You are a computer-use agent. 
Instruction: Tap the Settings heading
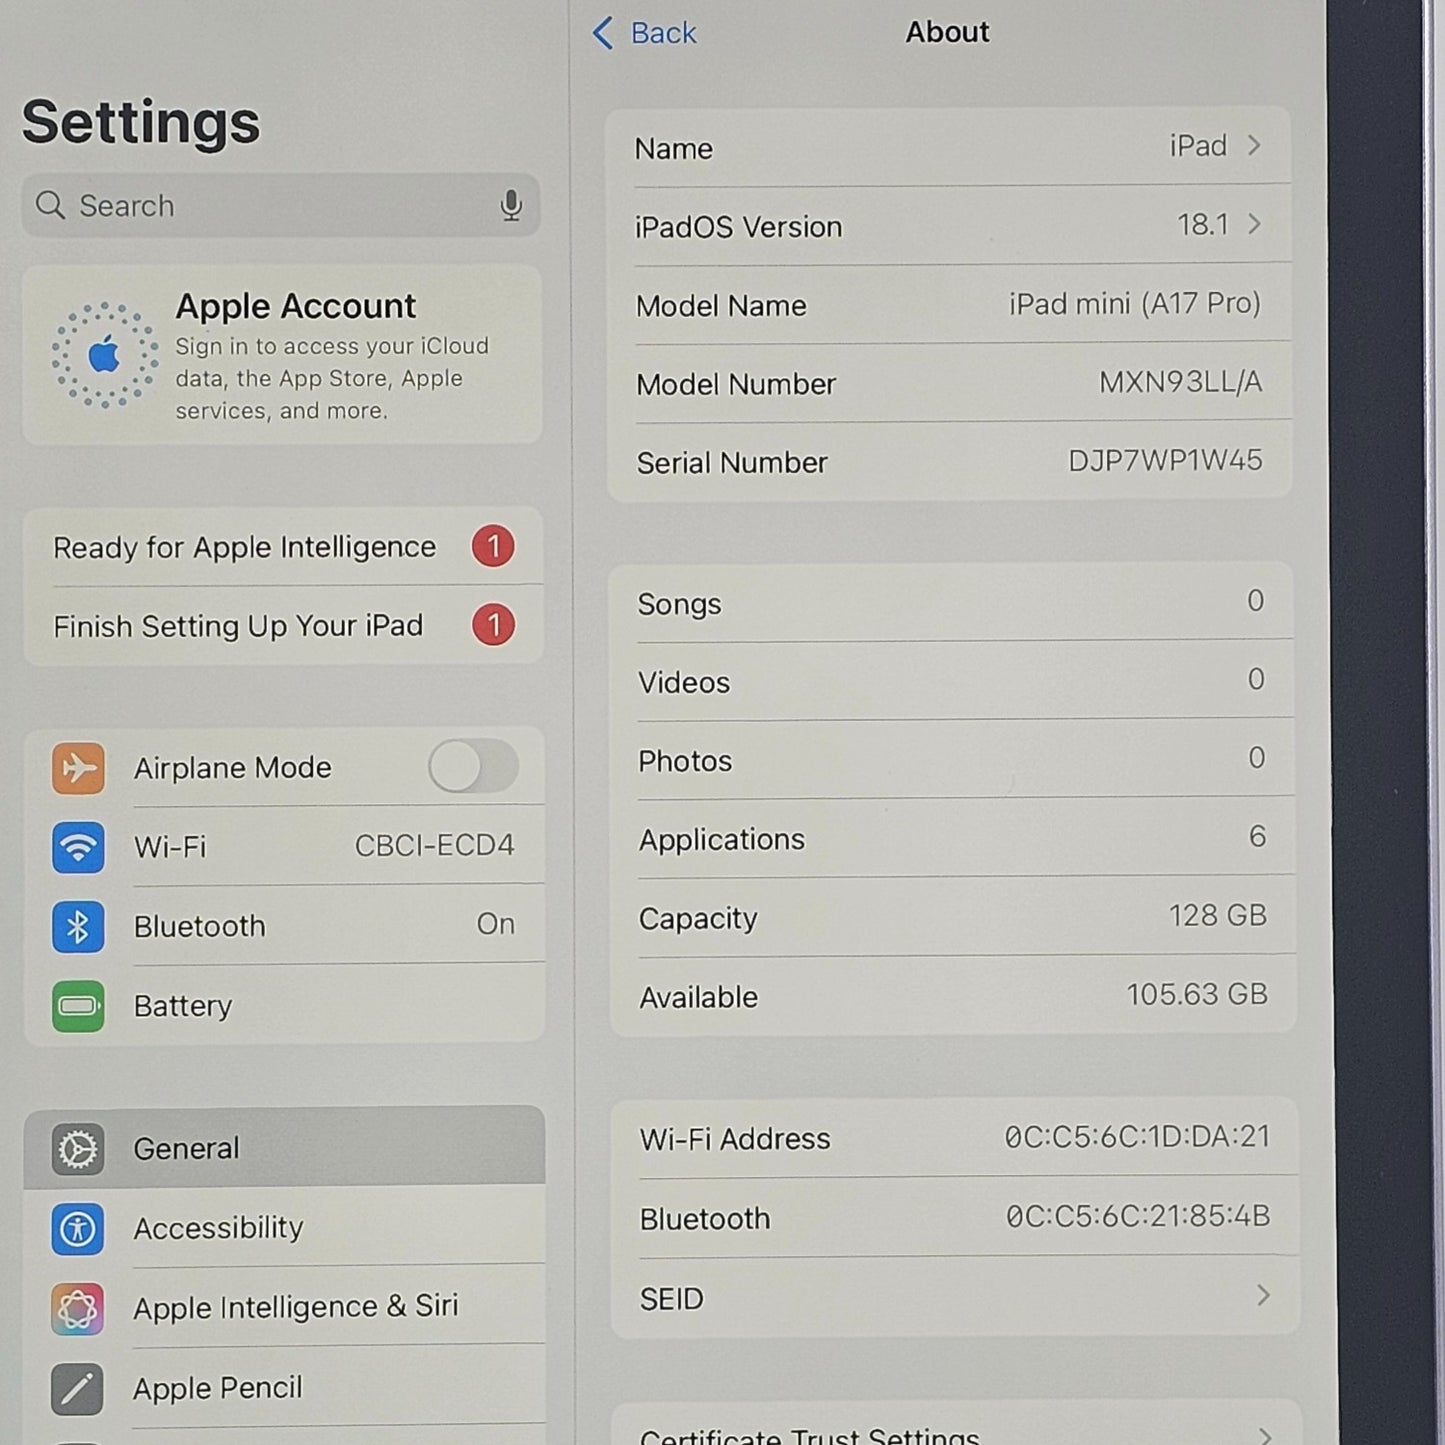[141, 122]
